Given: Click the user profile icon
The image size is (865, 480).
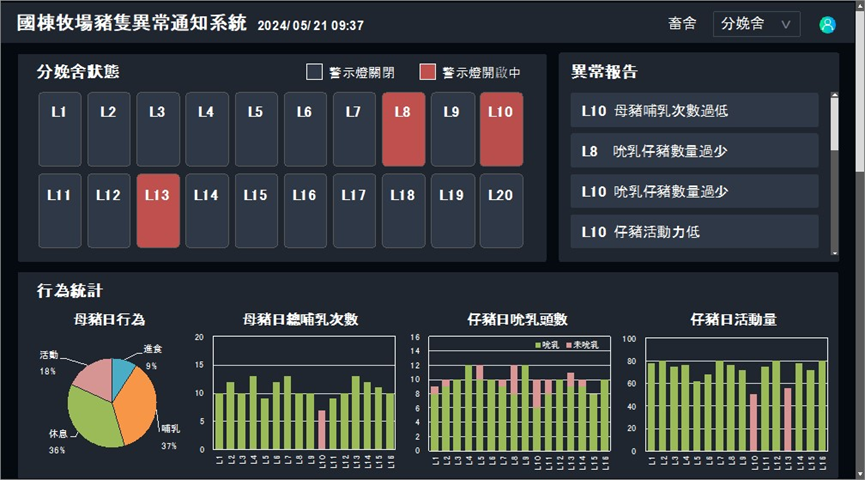Looking at the screenshot, I should point(827,25).
